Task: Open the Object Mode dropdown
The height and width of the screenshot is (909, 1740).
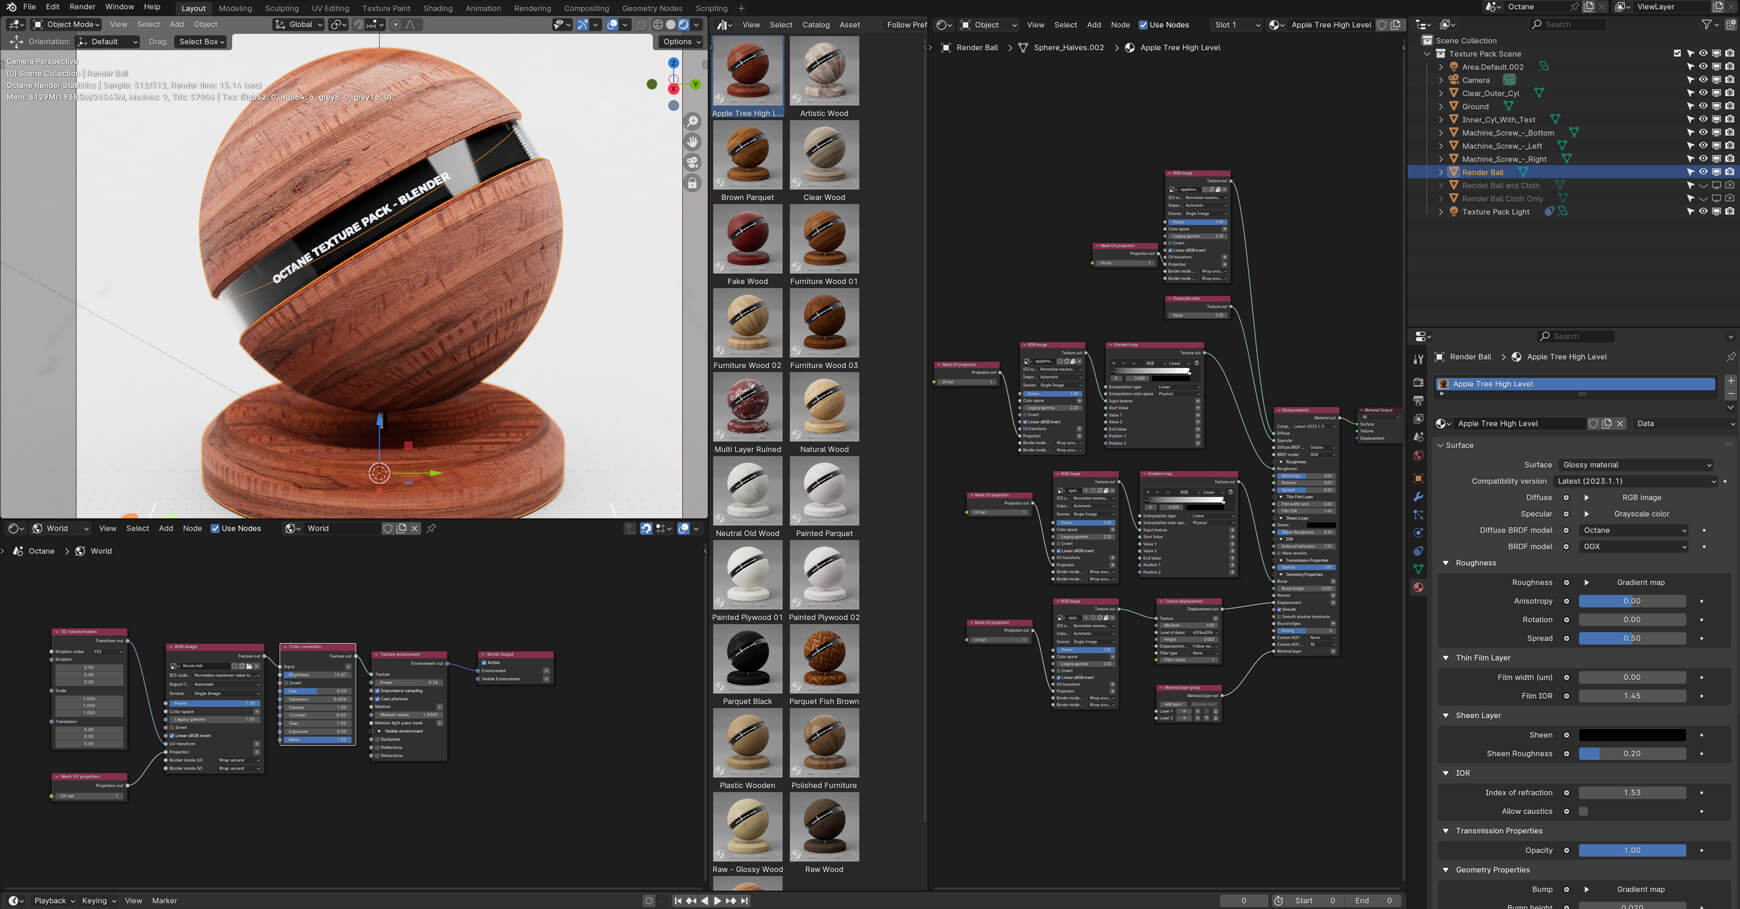Action: (66, 25)
